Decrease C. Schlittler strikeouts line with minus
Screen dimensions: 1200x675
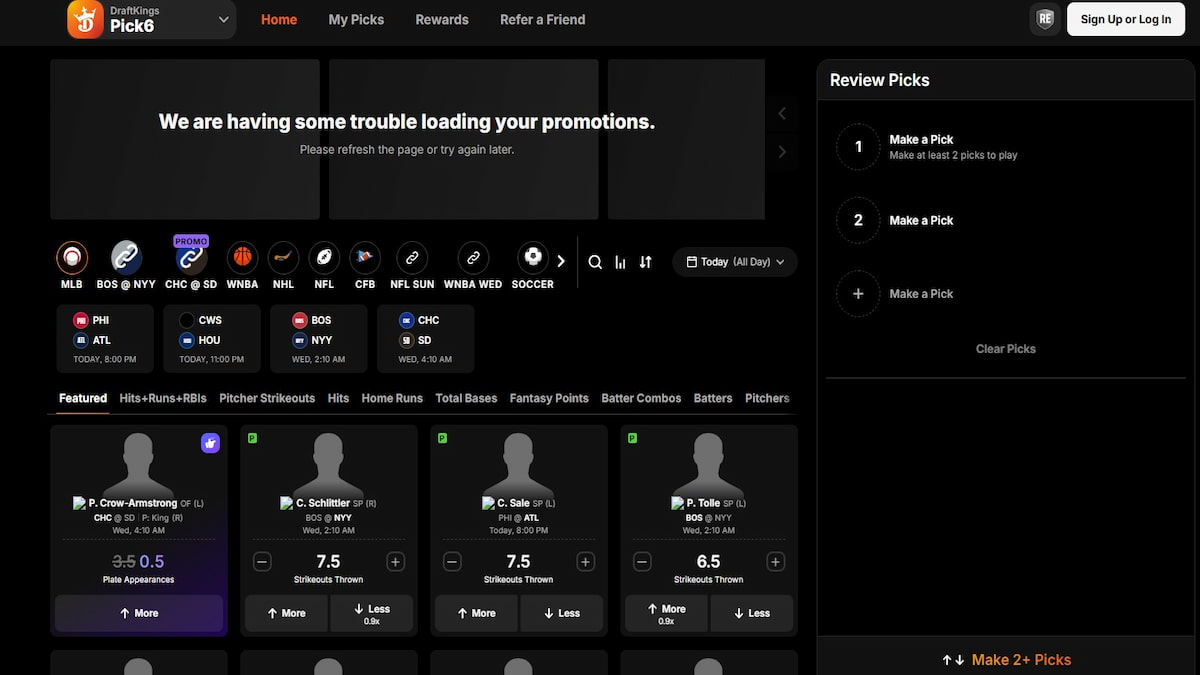point(262,562)
